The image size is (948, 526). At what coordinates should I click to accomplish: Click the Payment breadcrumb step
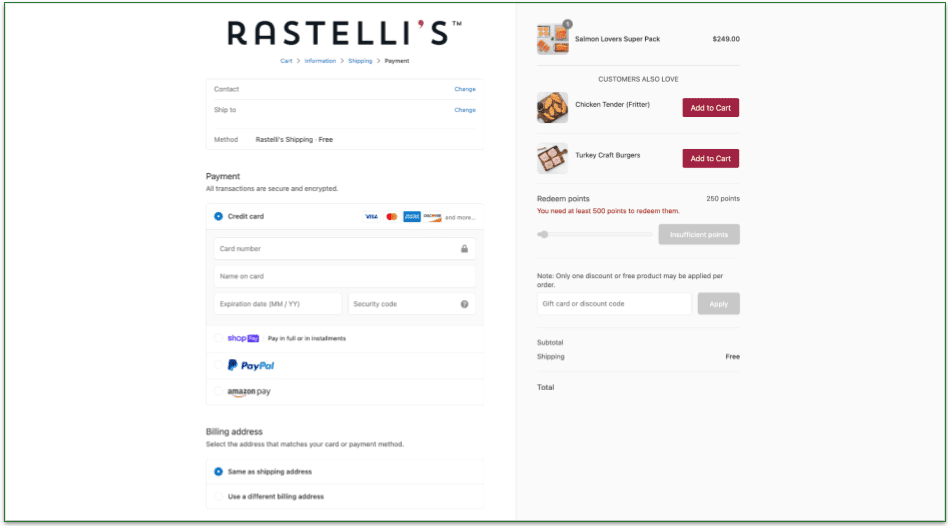tap(397, 61)
